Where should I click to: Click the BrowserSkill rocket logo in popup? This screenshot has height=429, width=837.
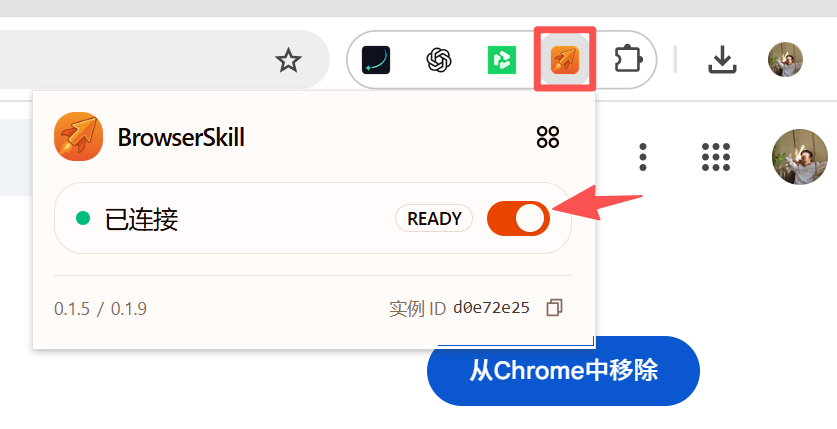tap(78, 137)
